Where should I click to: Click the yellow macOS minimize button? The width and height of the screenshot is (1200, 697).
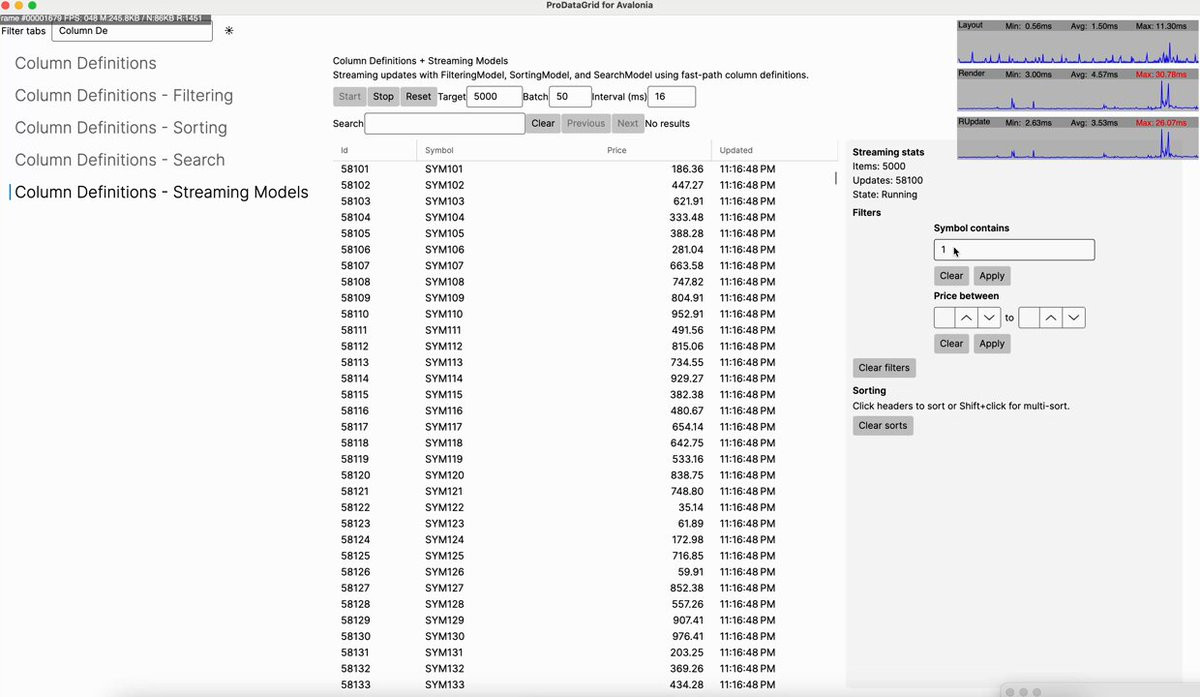(x=19, y=5)
